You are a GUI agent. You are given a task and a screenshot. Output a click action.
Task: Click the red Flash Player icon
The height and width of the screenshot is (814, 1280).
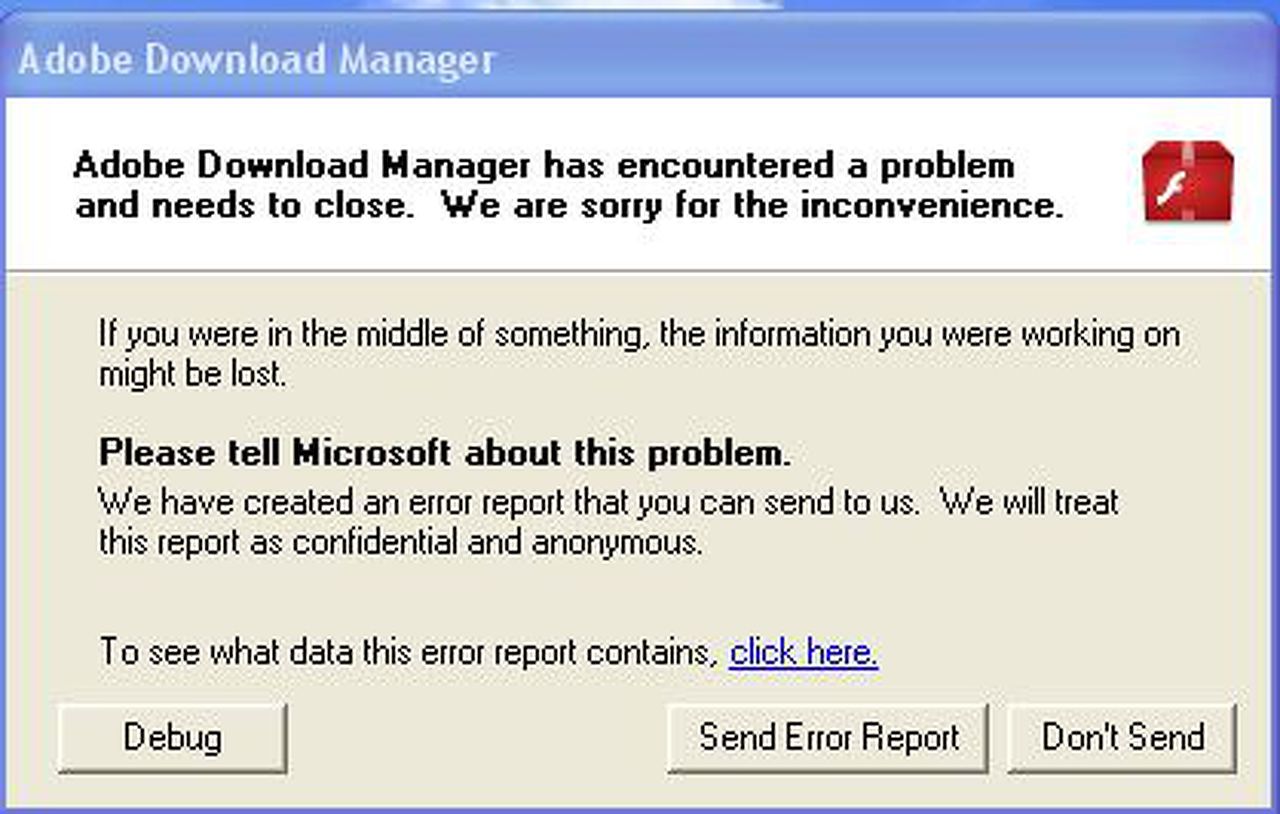[x=1187, y=182]
